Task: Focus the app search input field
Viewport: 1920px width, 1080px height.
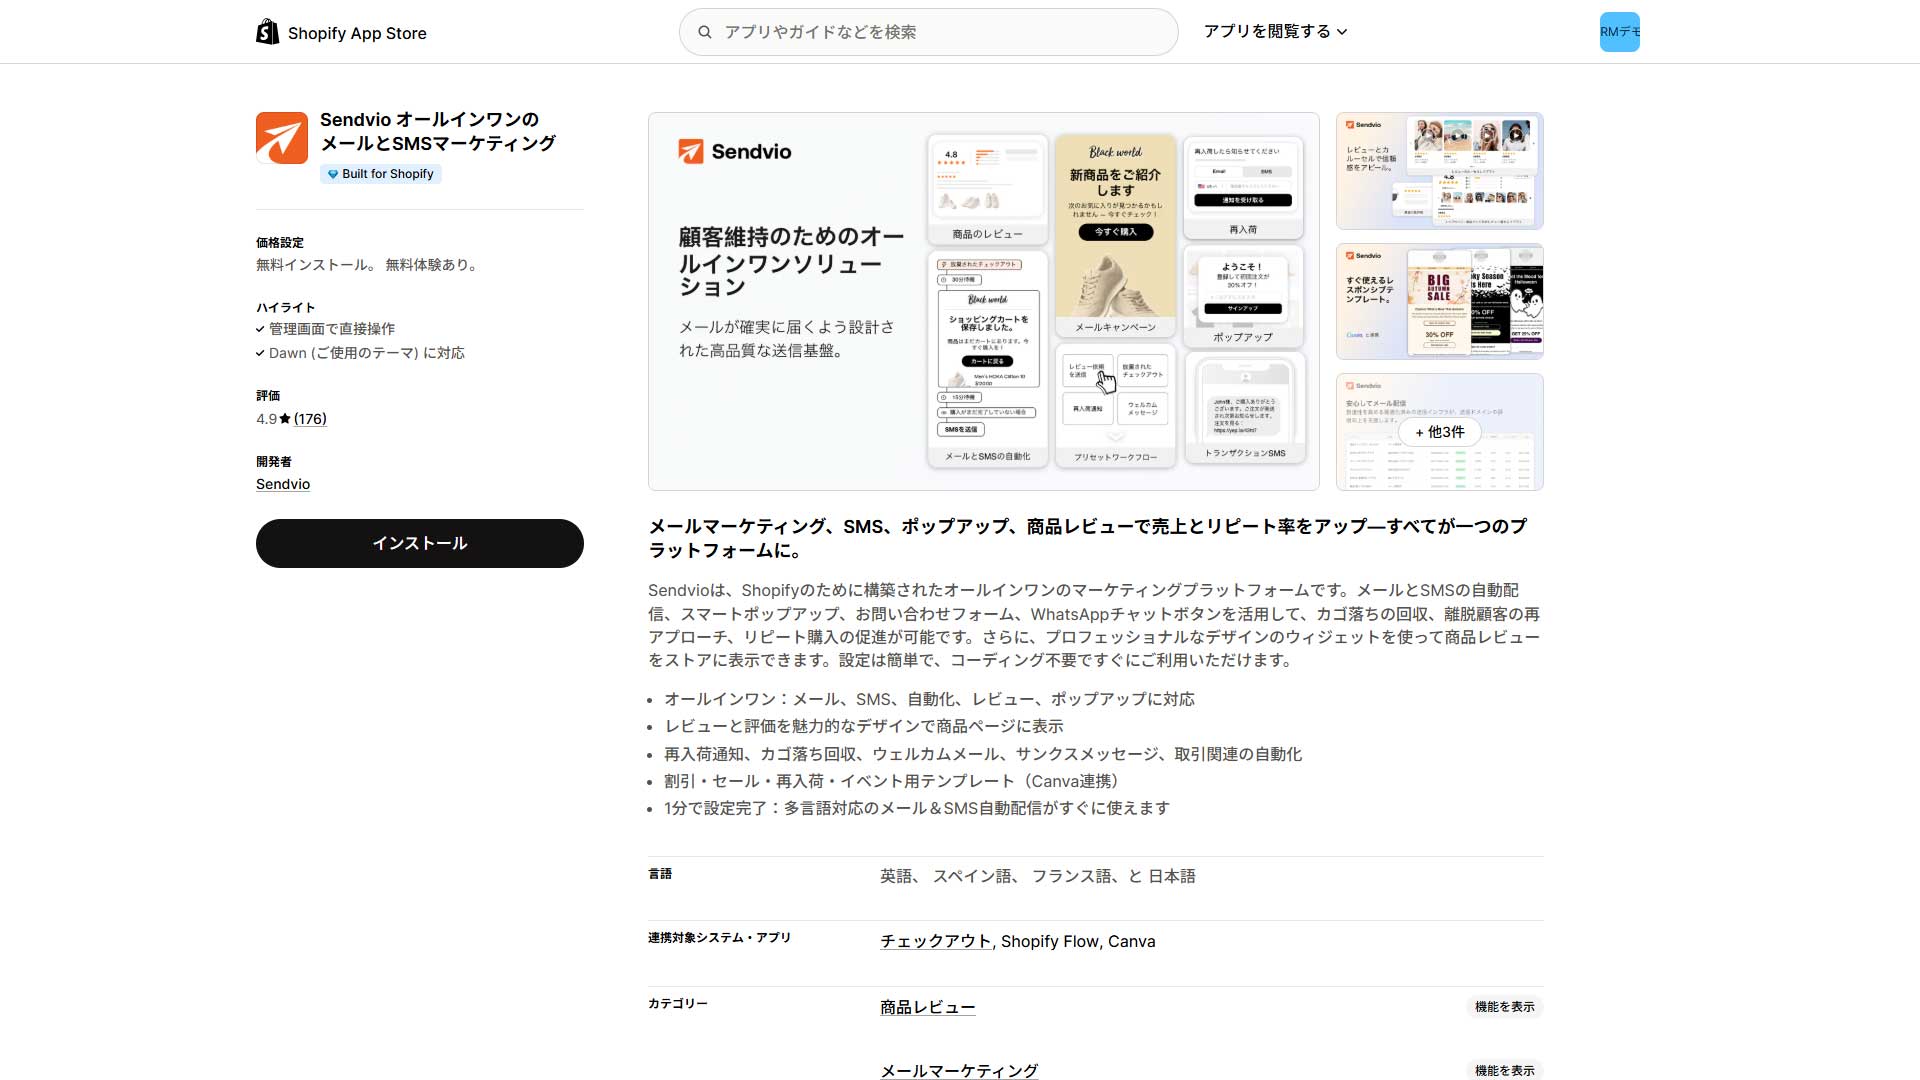Action: [x=940, y=32]
